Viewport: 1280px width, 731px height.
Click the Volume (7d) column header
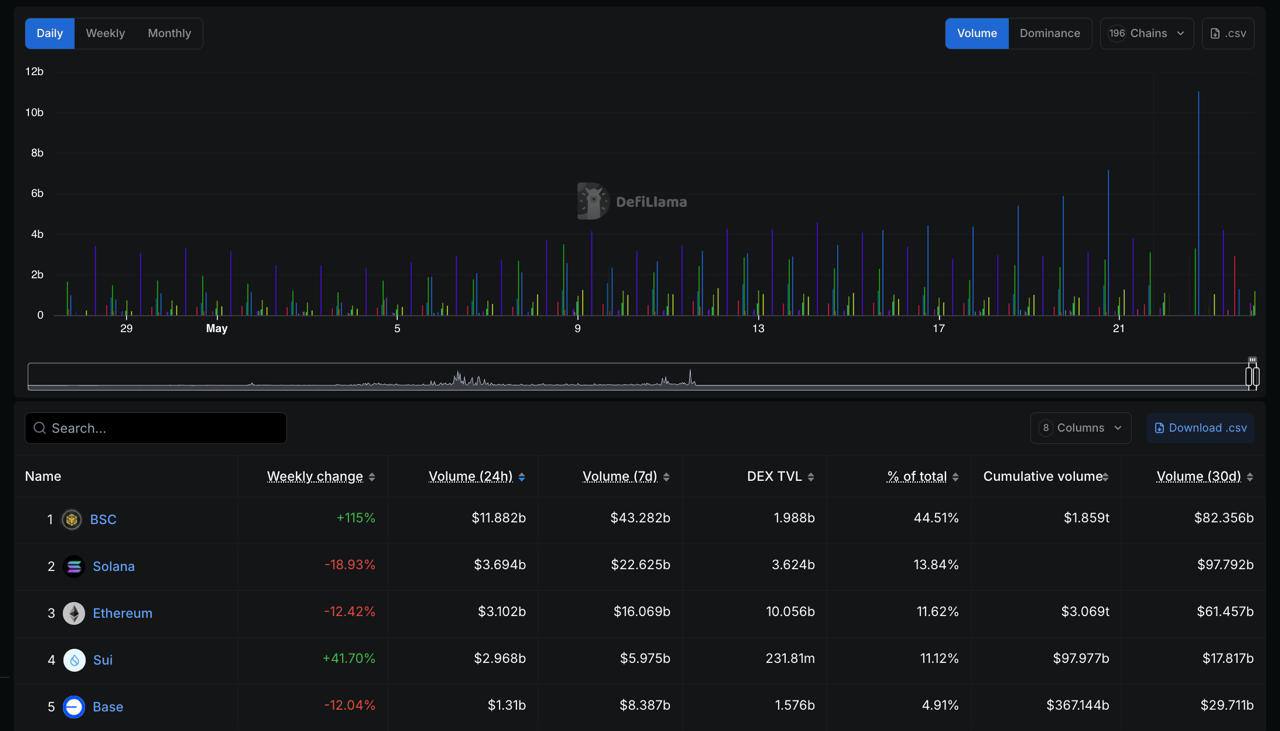point(620,476)
